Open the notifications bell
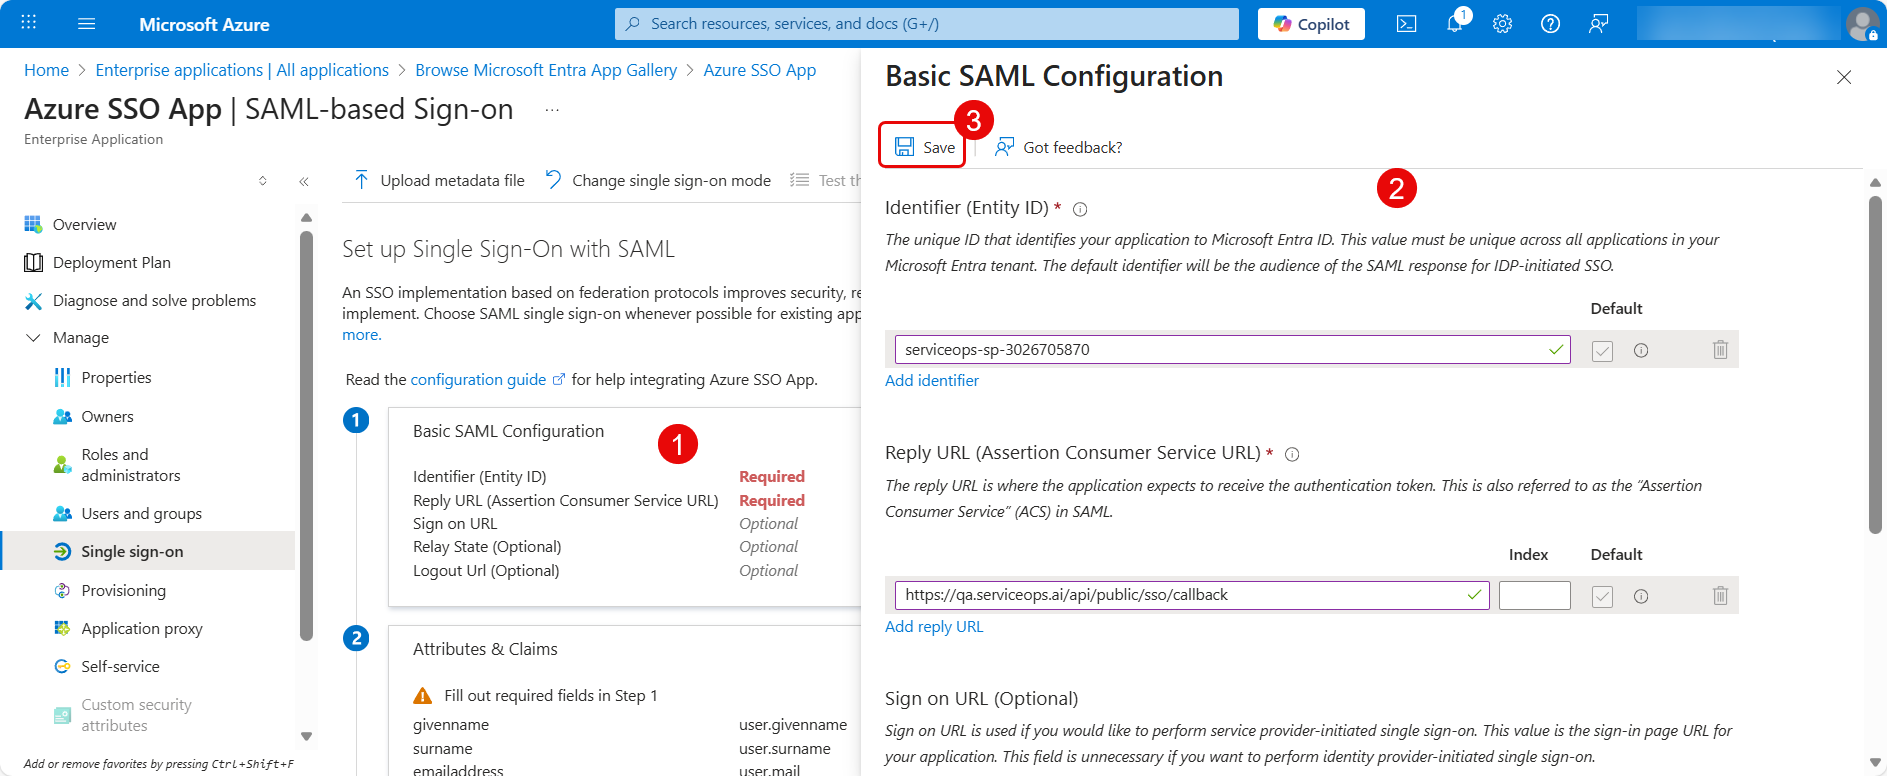The height and width of the screenshot is (776, 1887). [1455, 23]
